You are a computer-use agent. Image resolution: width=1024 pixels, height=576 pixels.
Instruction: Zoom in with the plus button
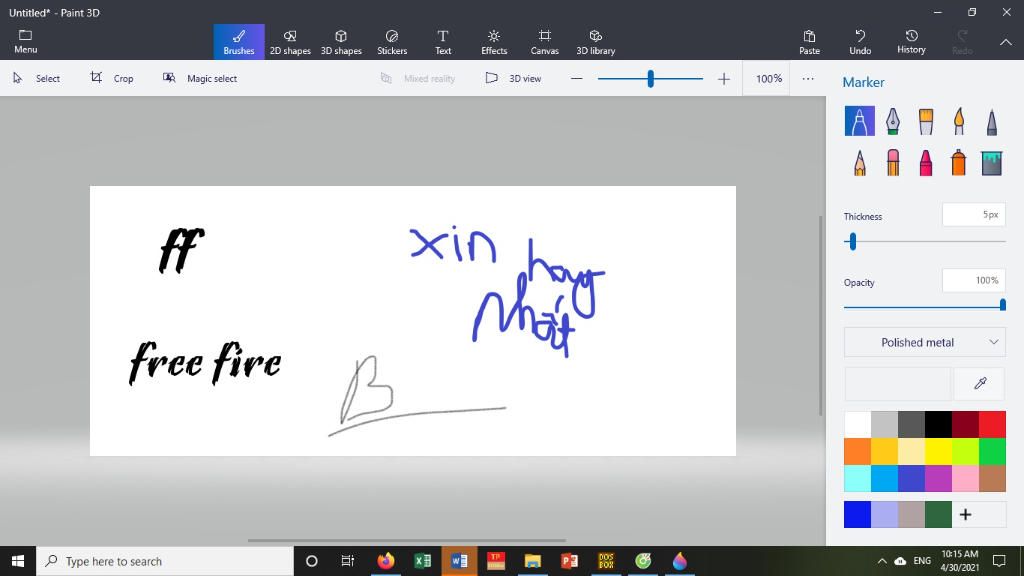pos(724,78)
